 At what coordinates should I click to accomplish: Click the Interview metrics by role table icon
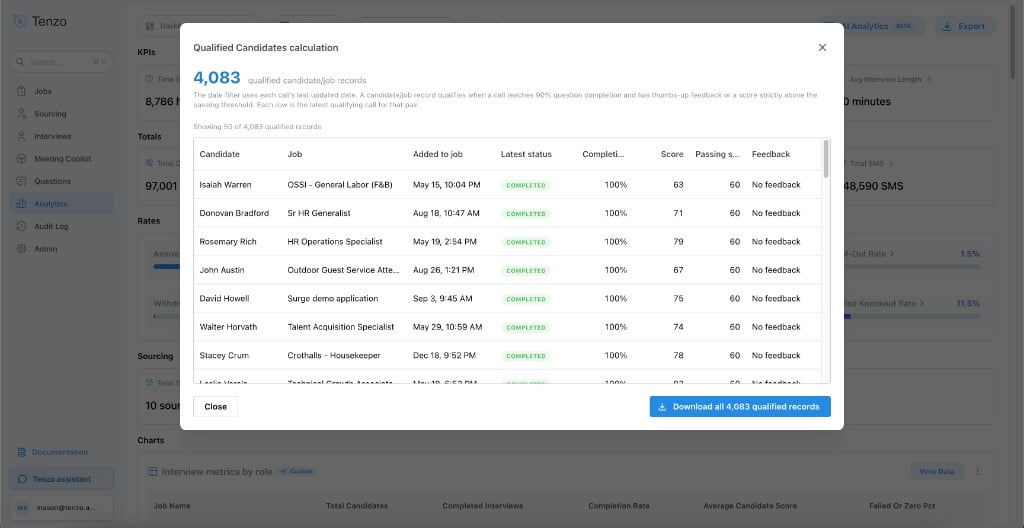(x=153, y=471)
